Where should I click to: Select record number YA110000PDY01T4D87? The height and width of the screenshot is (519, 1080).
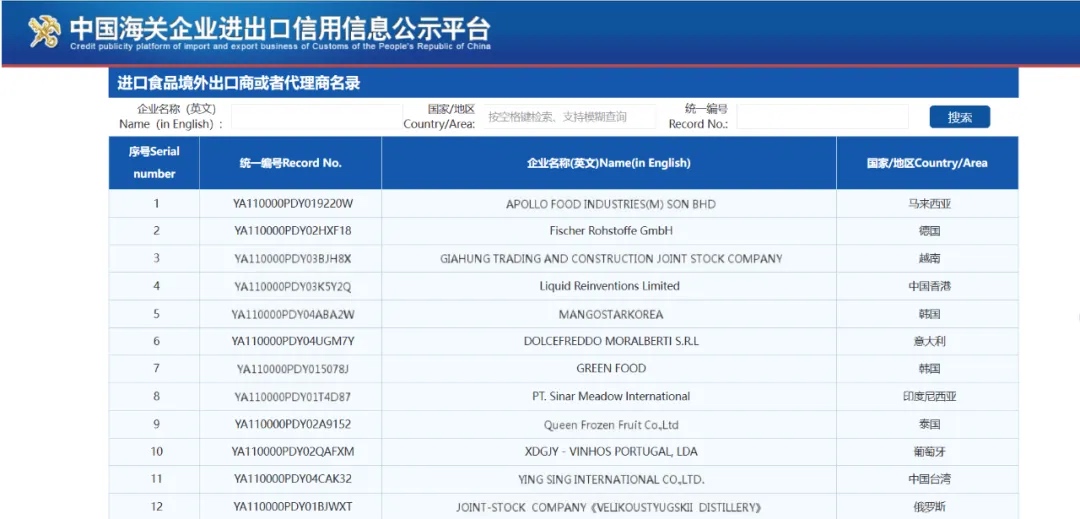click(x=292, y=396)
